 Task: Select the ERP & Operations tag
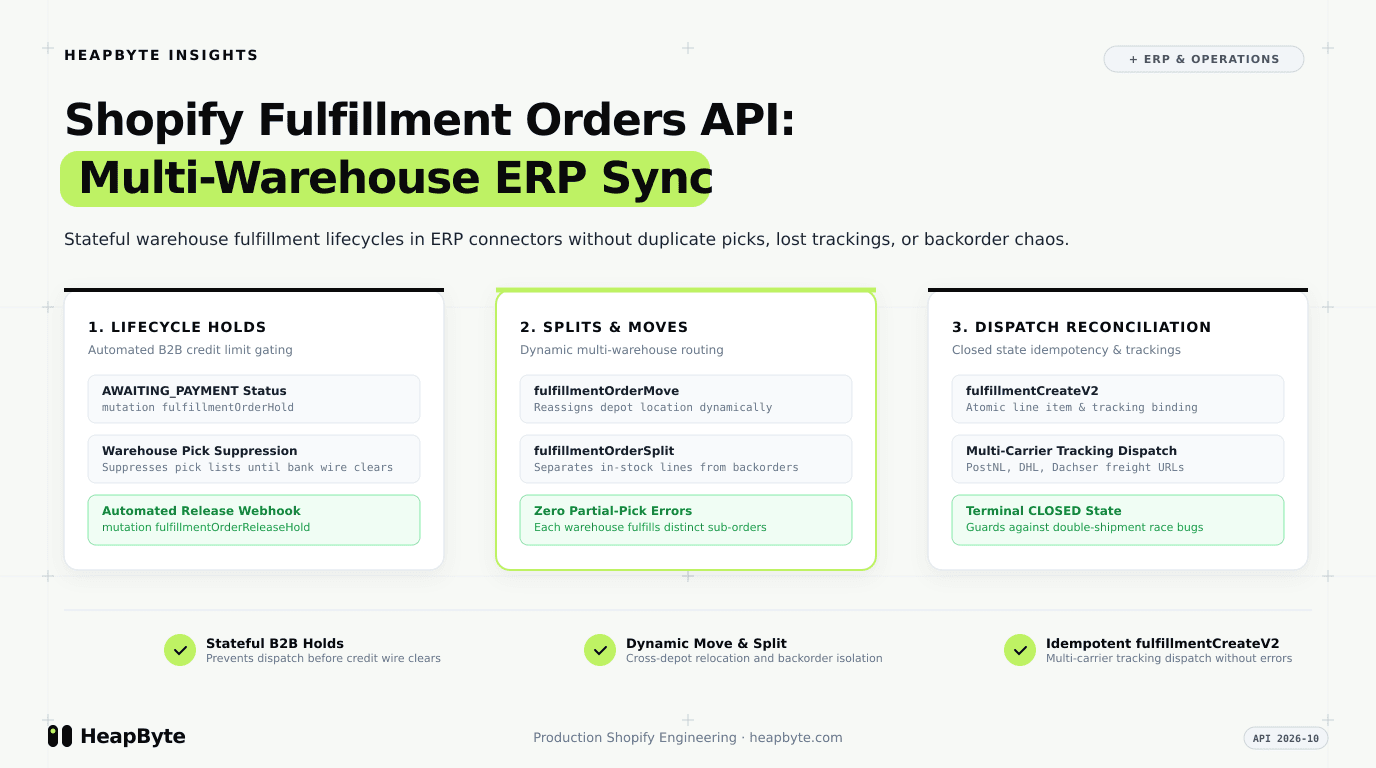(x=1204, y=59)
